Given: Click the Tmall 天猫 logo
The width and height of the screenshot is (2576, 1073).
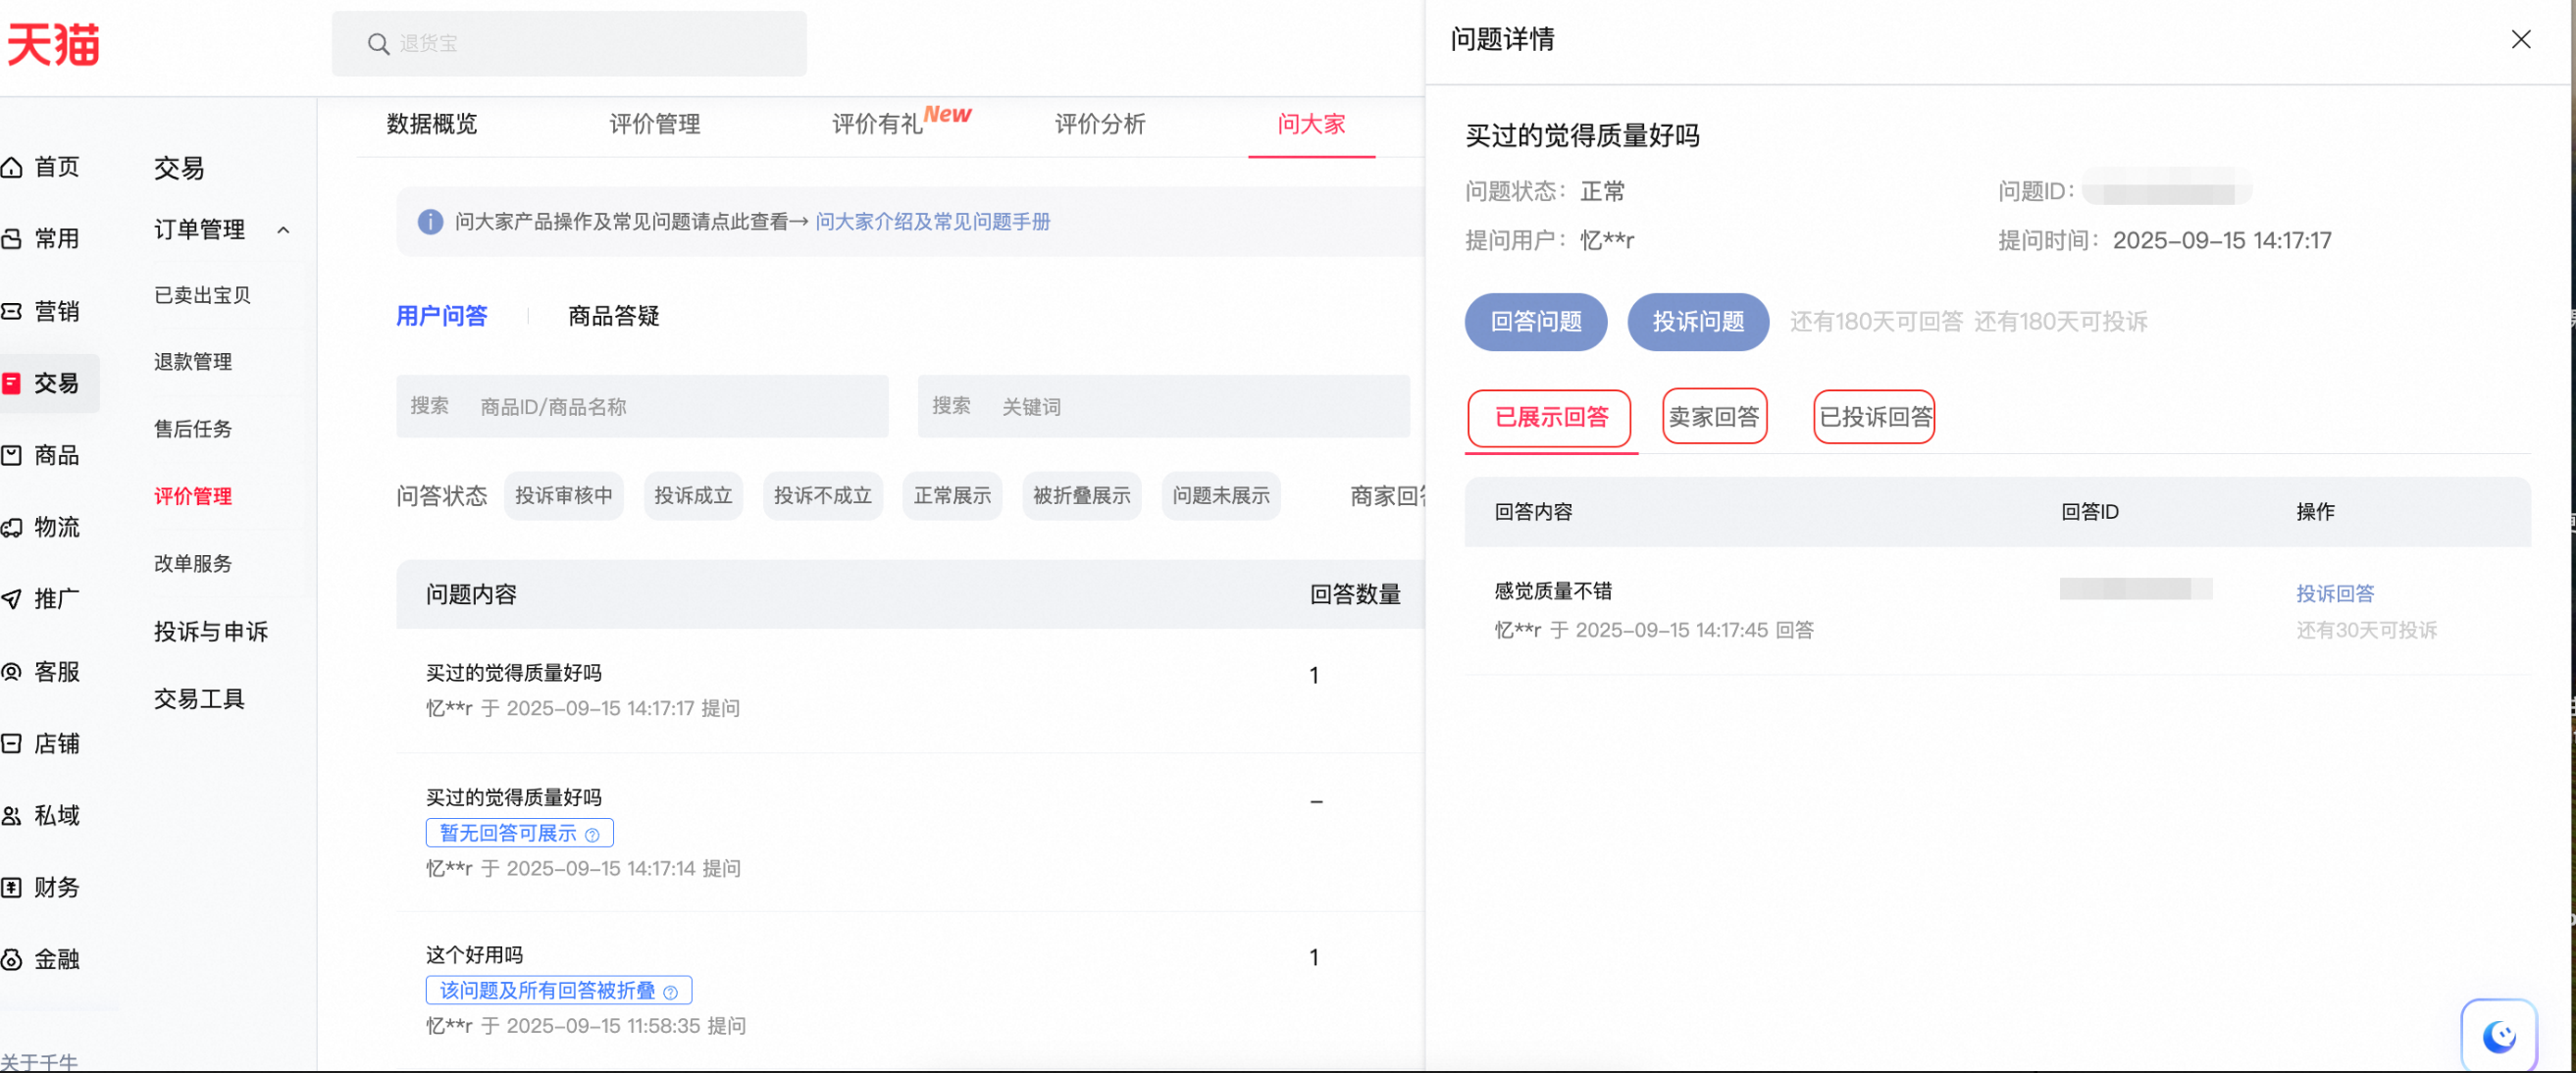Looking at the screenshot, I should tap(54, 45).
